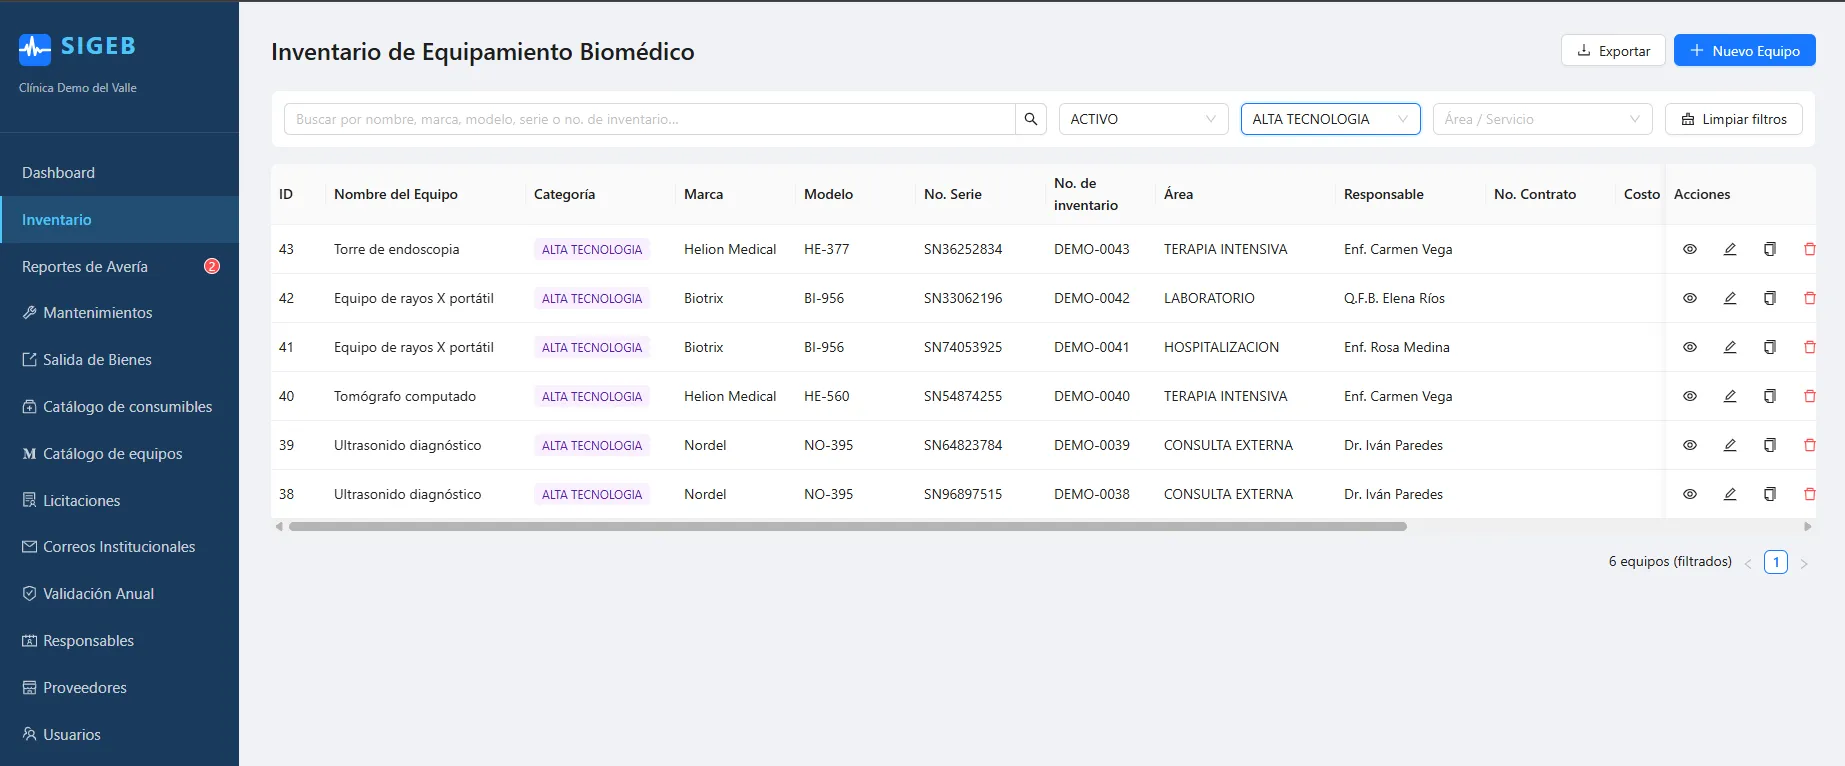
Task: Delete the DEMO-0043 equipment trash icon
Action: 1809,249
